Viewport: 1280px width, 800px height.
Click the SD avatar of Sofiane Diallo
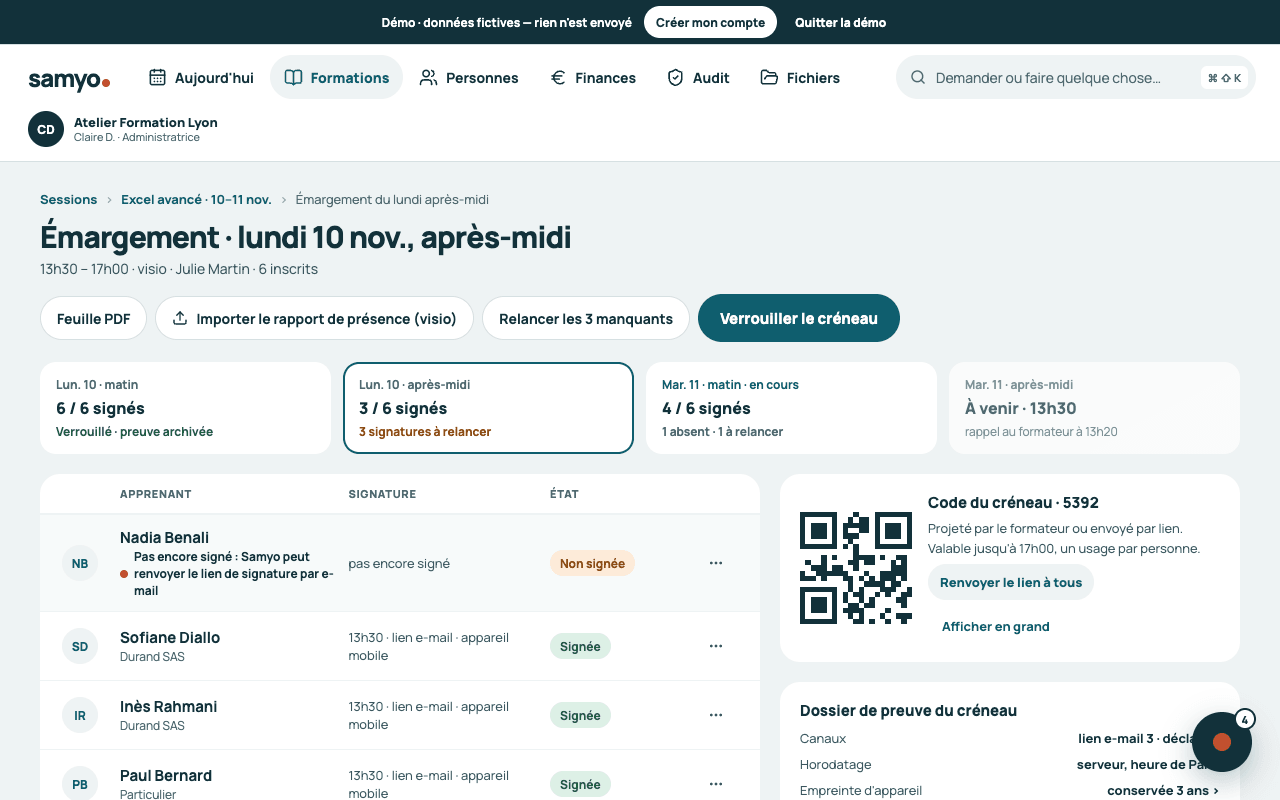pos(80,646)
